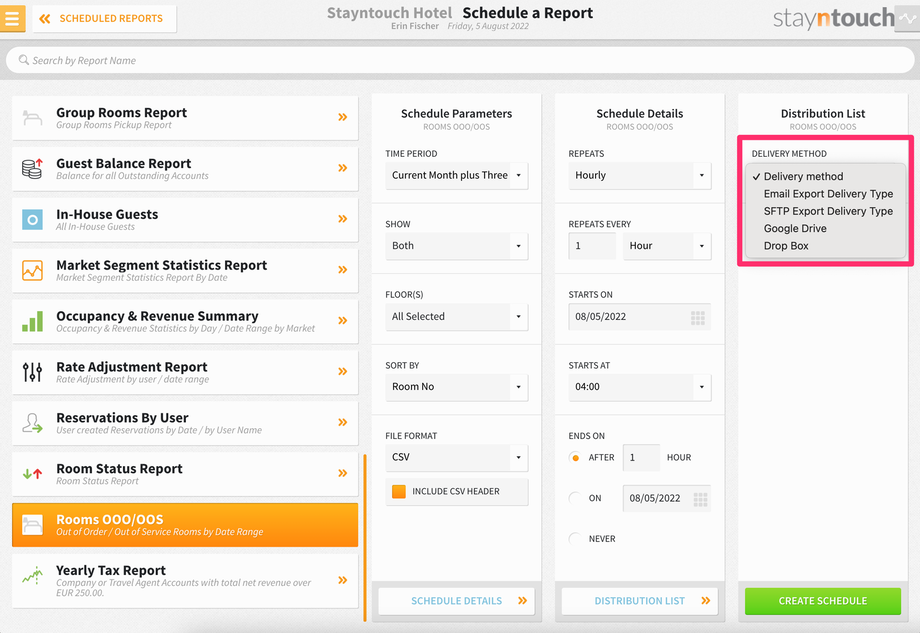Open the Show dropdown set to Both

click(x=456, y=246)
